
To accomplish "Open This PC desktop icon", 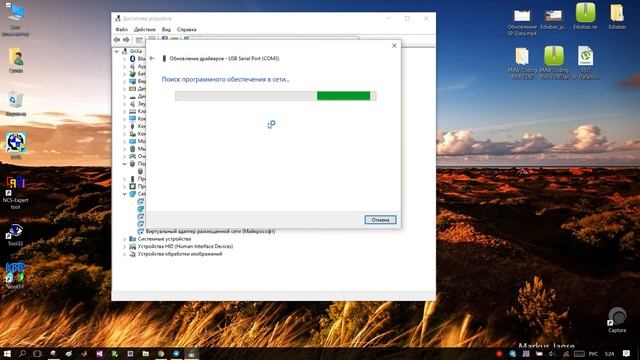I will (x=16, y=20).
